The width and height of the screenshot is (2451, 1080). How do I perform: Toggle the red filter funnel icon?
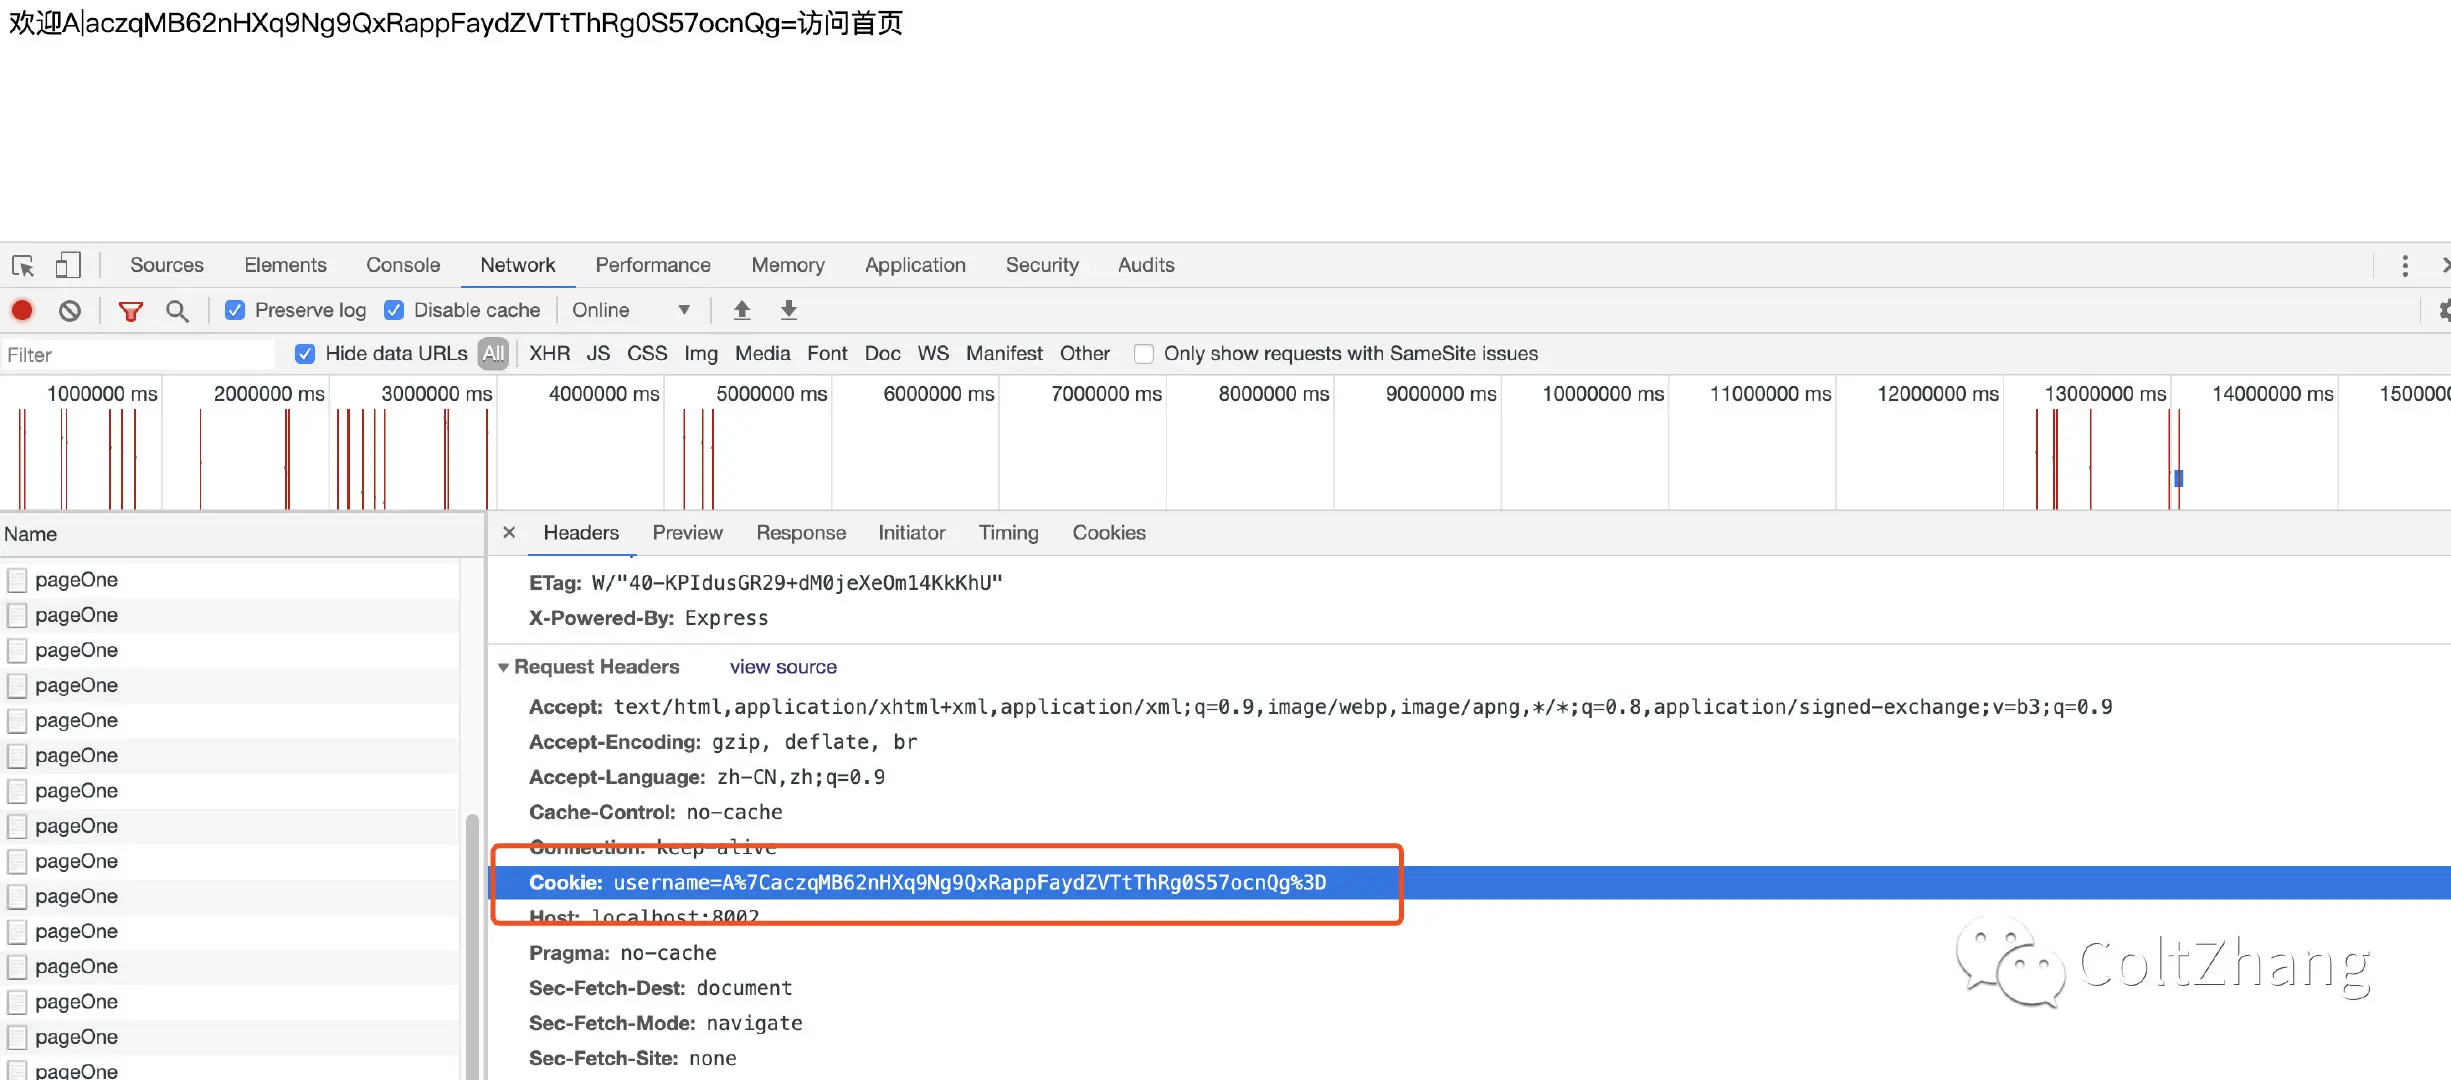click(x=130, y=311)
